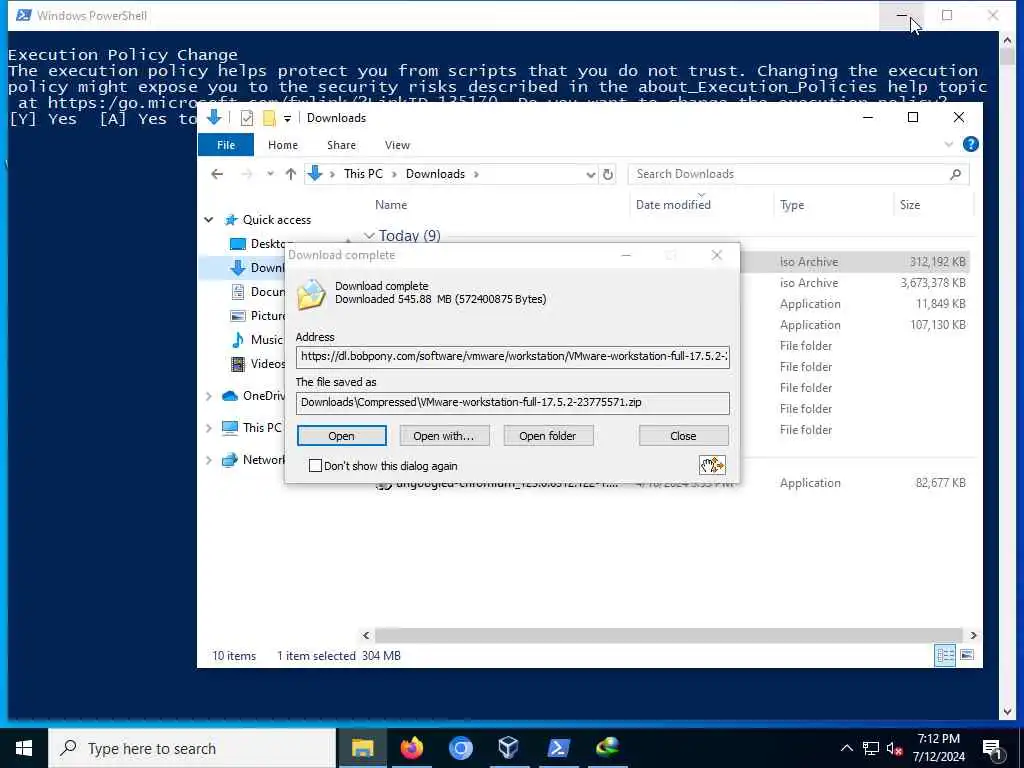This screenshot has height=768, width=1024.
Task: Click the horizontal scrollbar in Explorer
Action: pos(668,635)
